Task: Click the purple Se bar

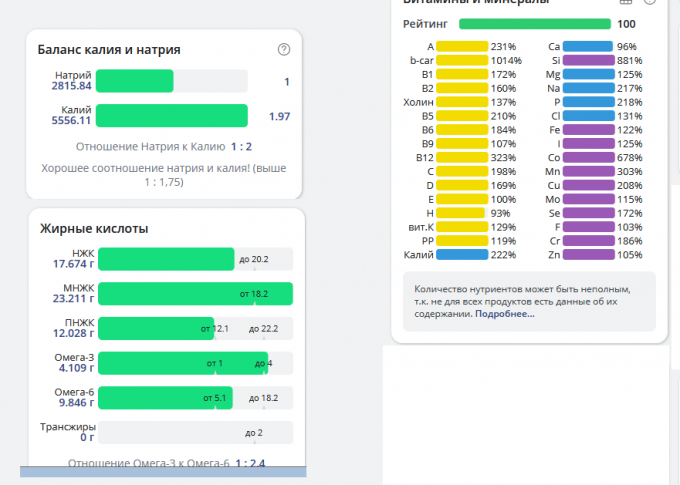Action: pyautogui.click(x=588, y=213)
